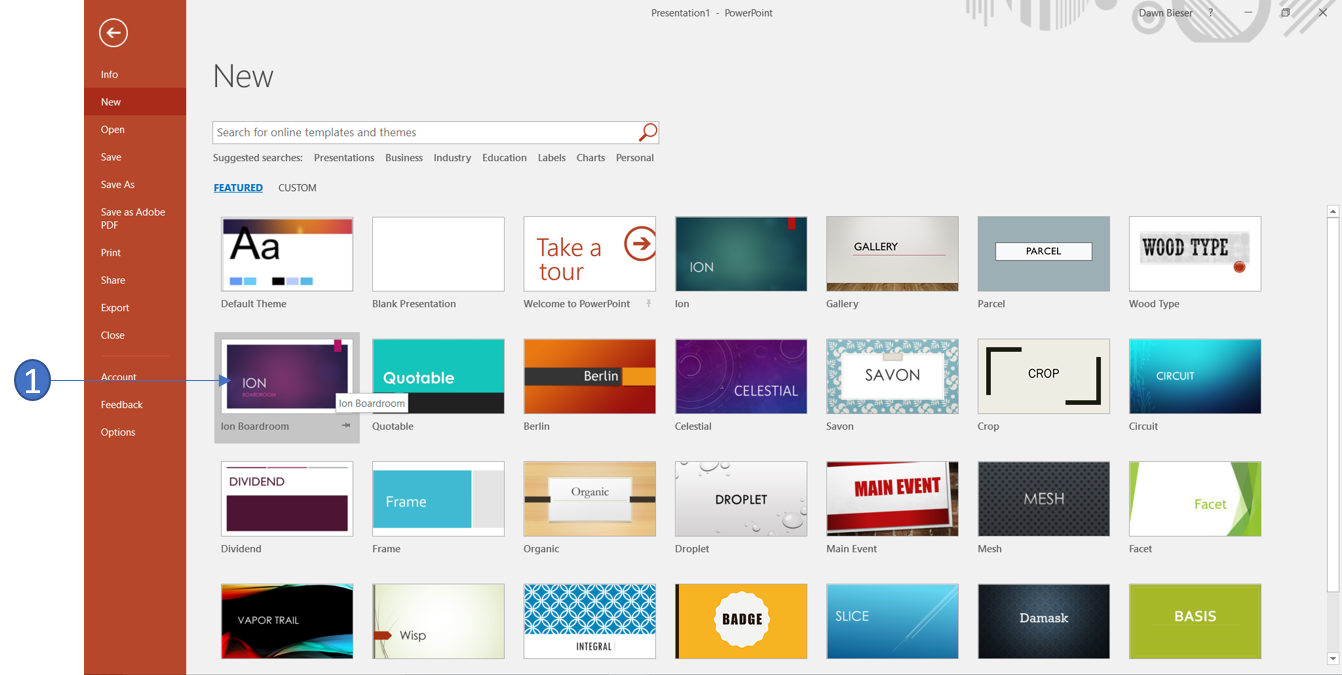This screenshot has height=675, width=1342.
Task: Select the Mesh theme thumbnail
Action: 1044,499
